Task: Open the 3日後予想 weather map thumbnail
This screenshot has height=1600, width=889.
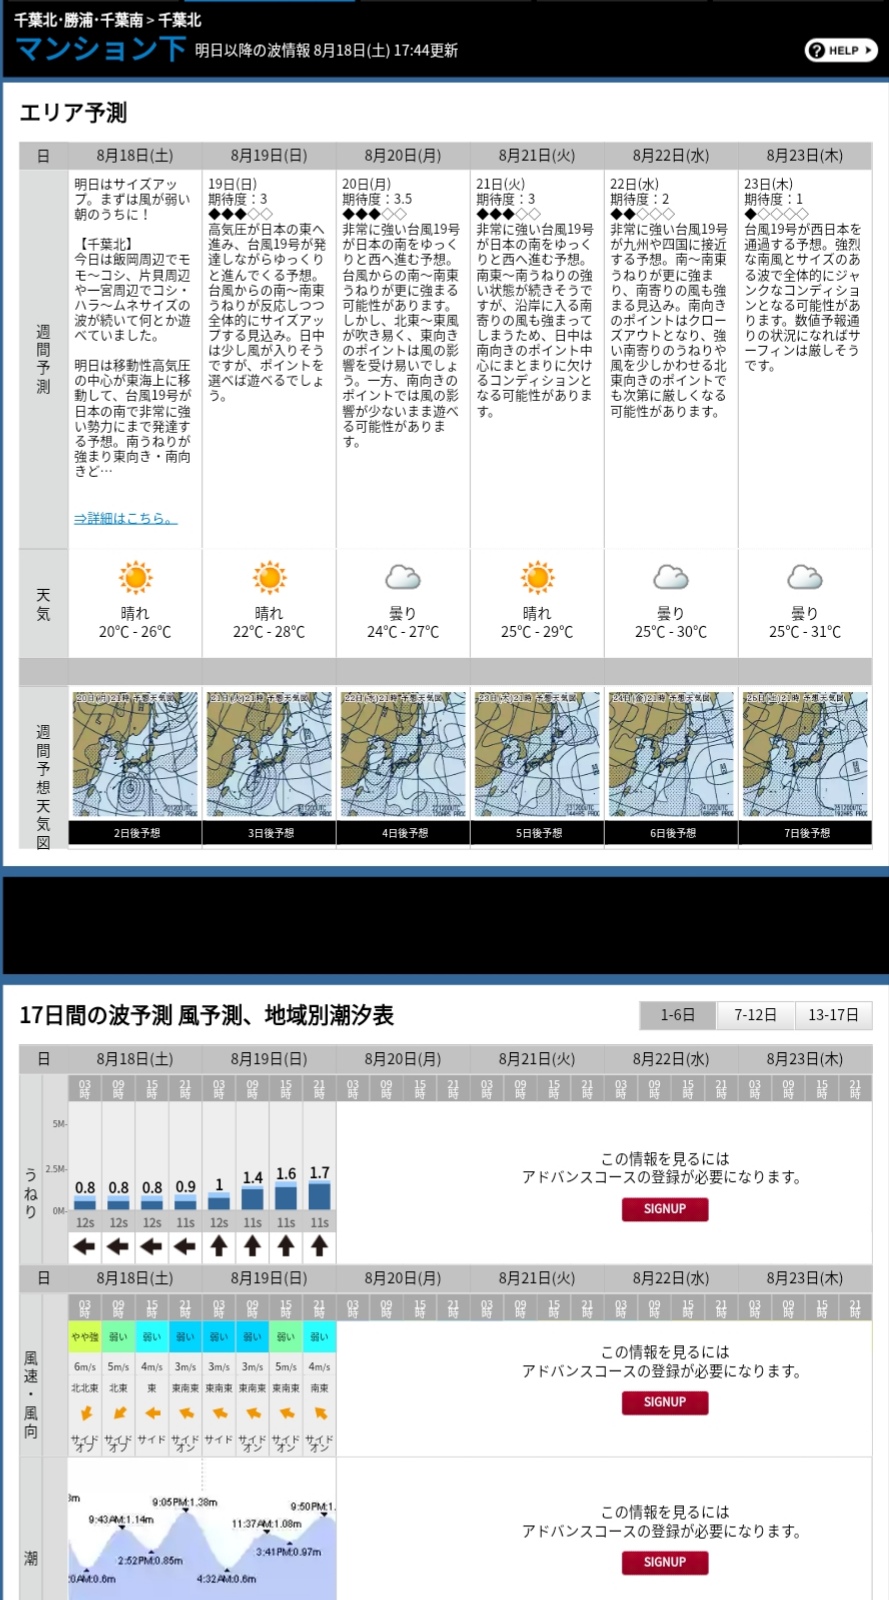Action: (x=269, y=755)
